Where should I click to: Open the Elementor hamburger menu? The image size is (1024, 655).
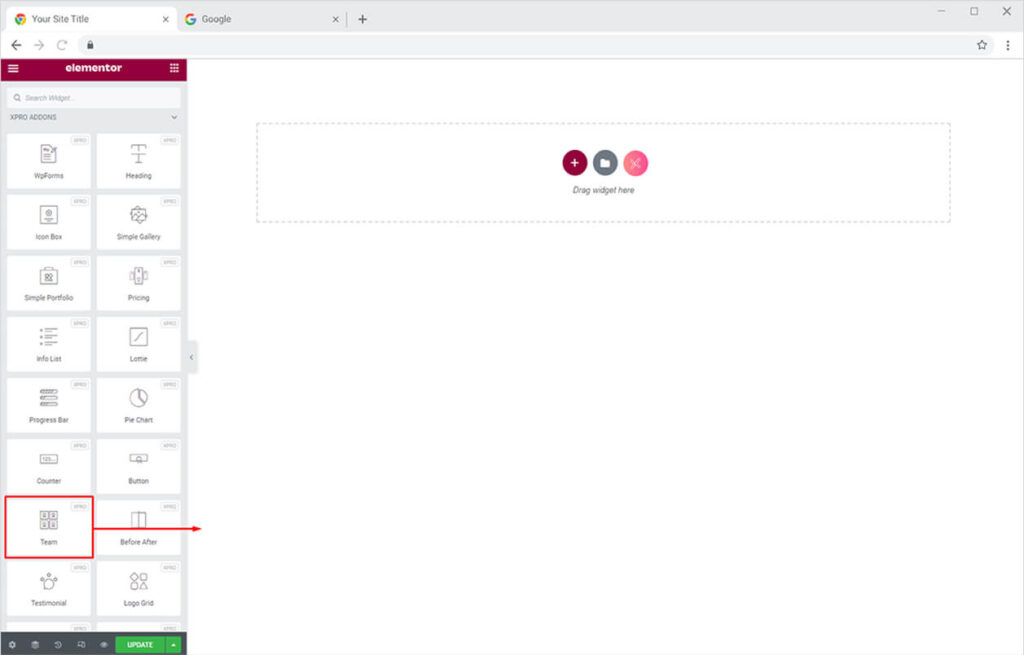pos(13,68)
